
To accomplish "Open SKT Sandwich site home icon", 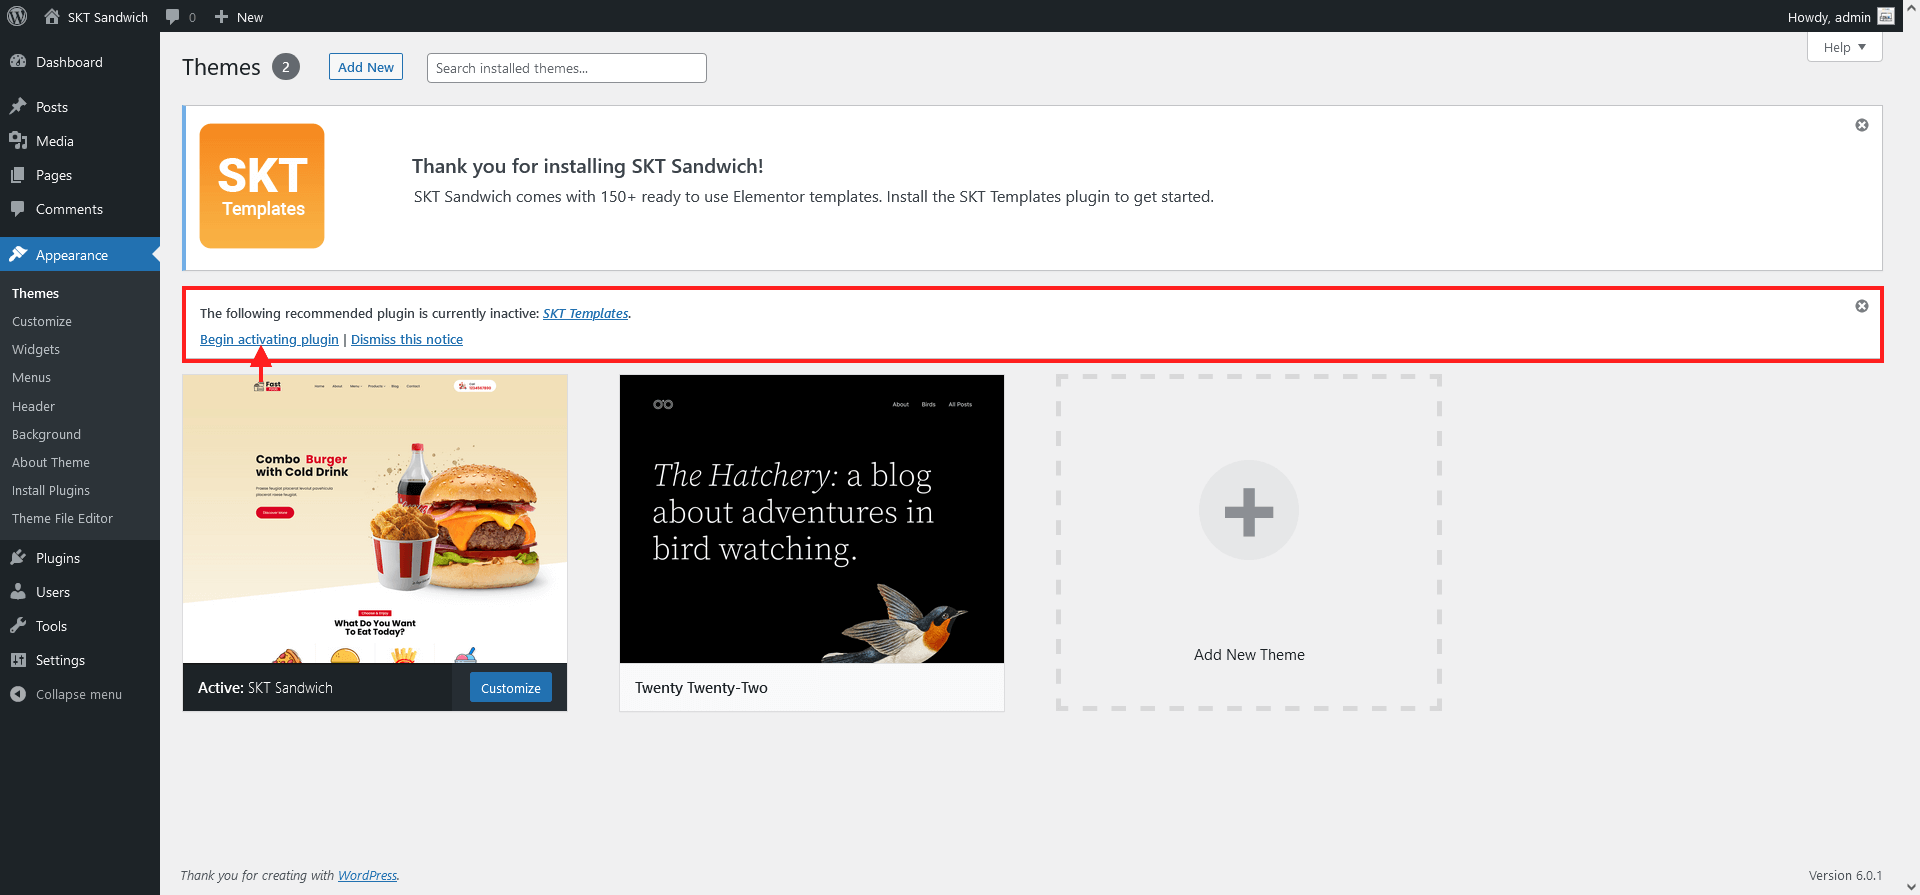I will (x=52, y=16).
